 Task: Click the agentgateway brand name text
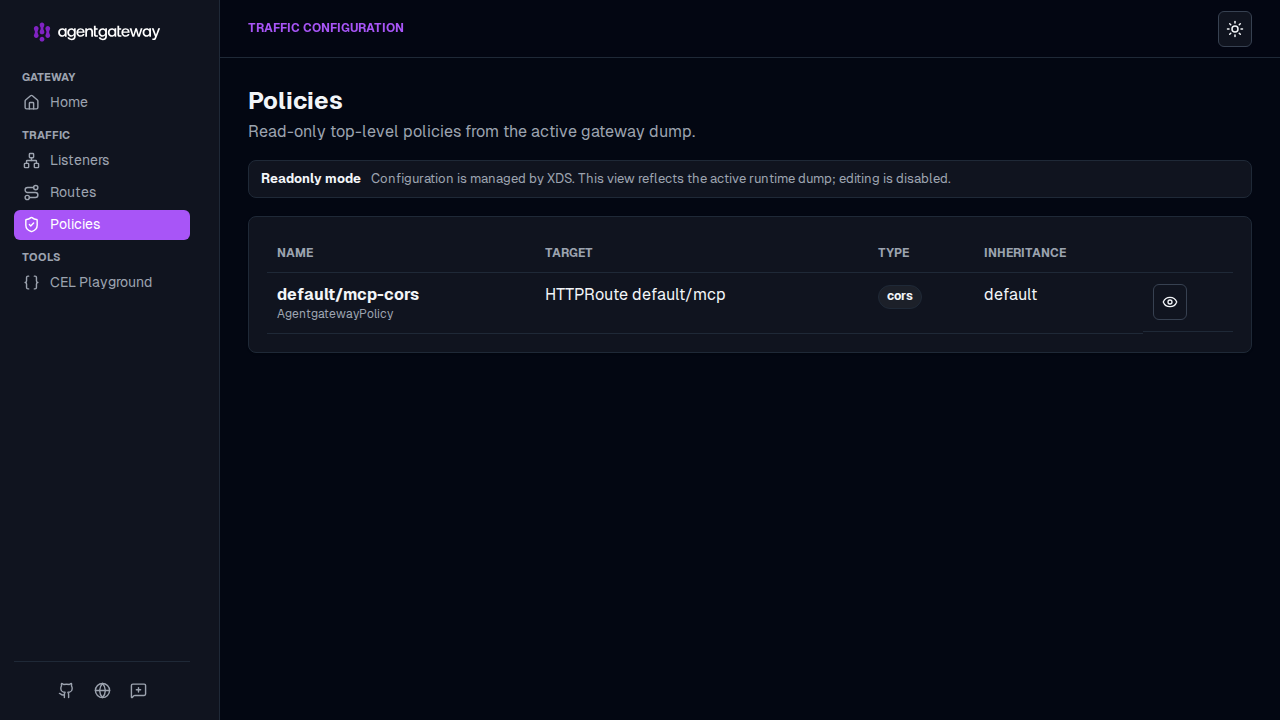pos(109,32)
